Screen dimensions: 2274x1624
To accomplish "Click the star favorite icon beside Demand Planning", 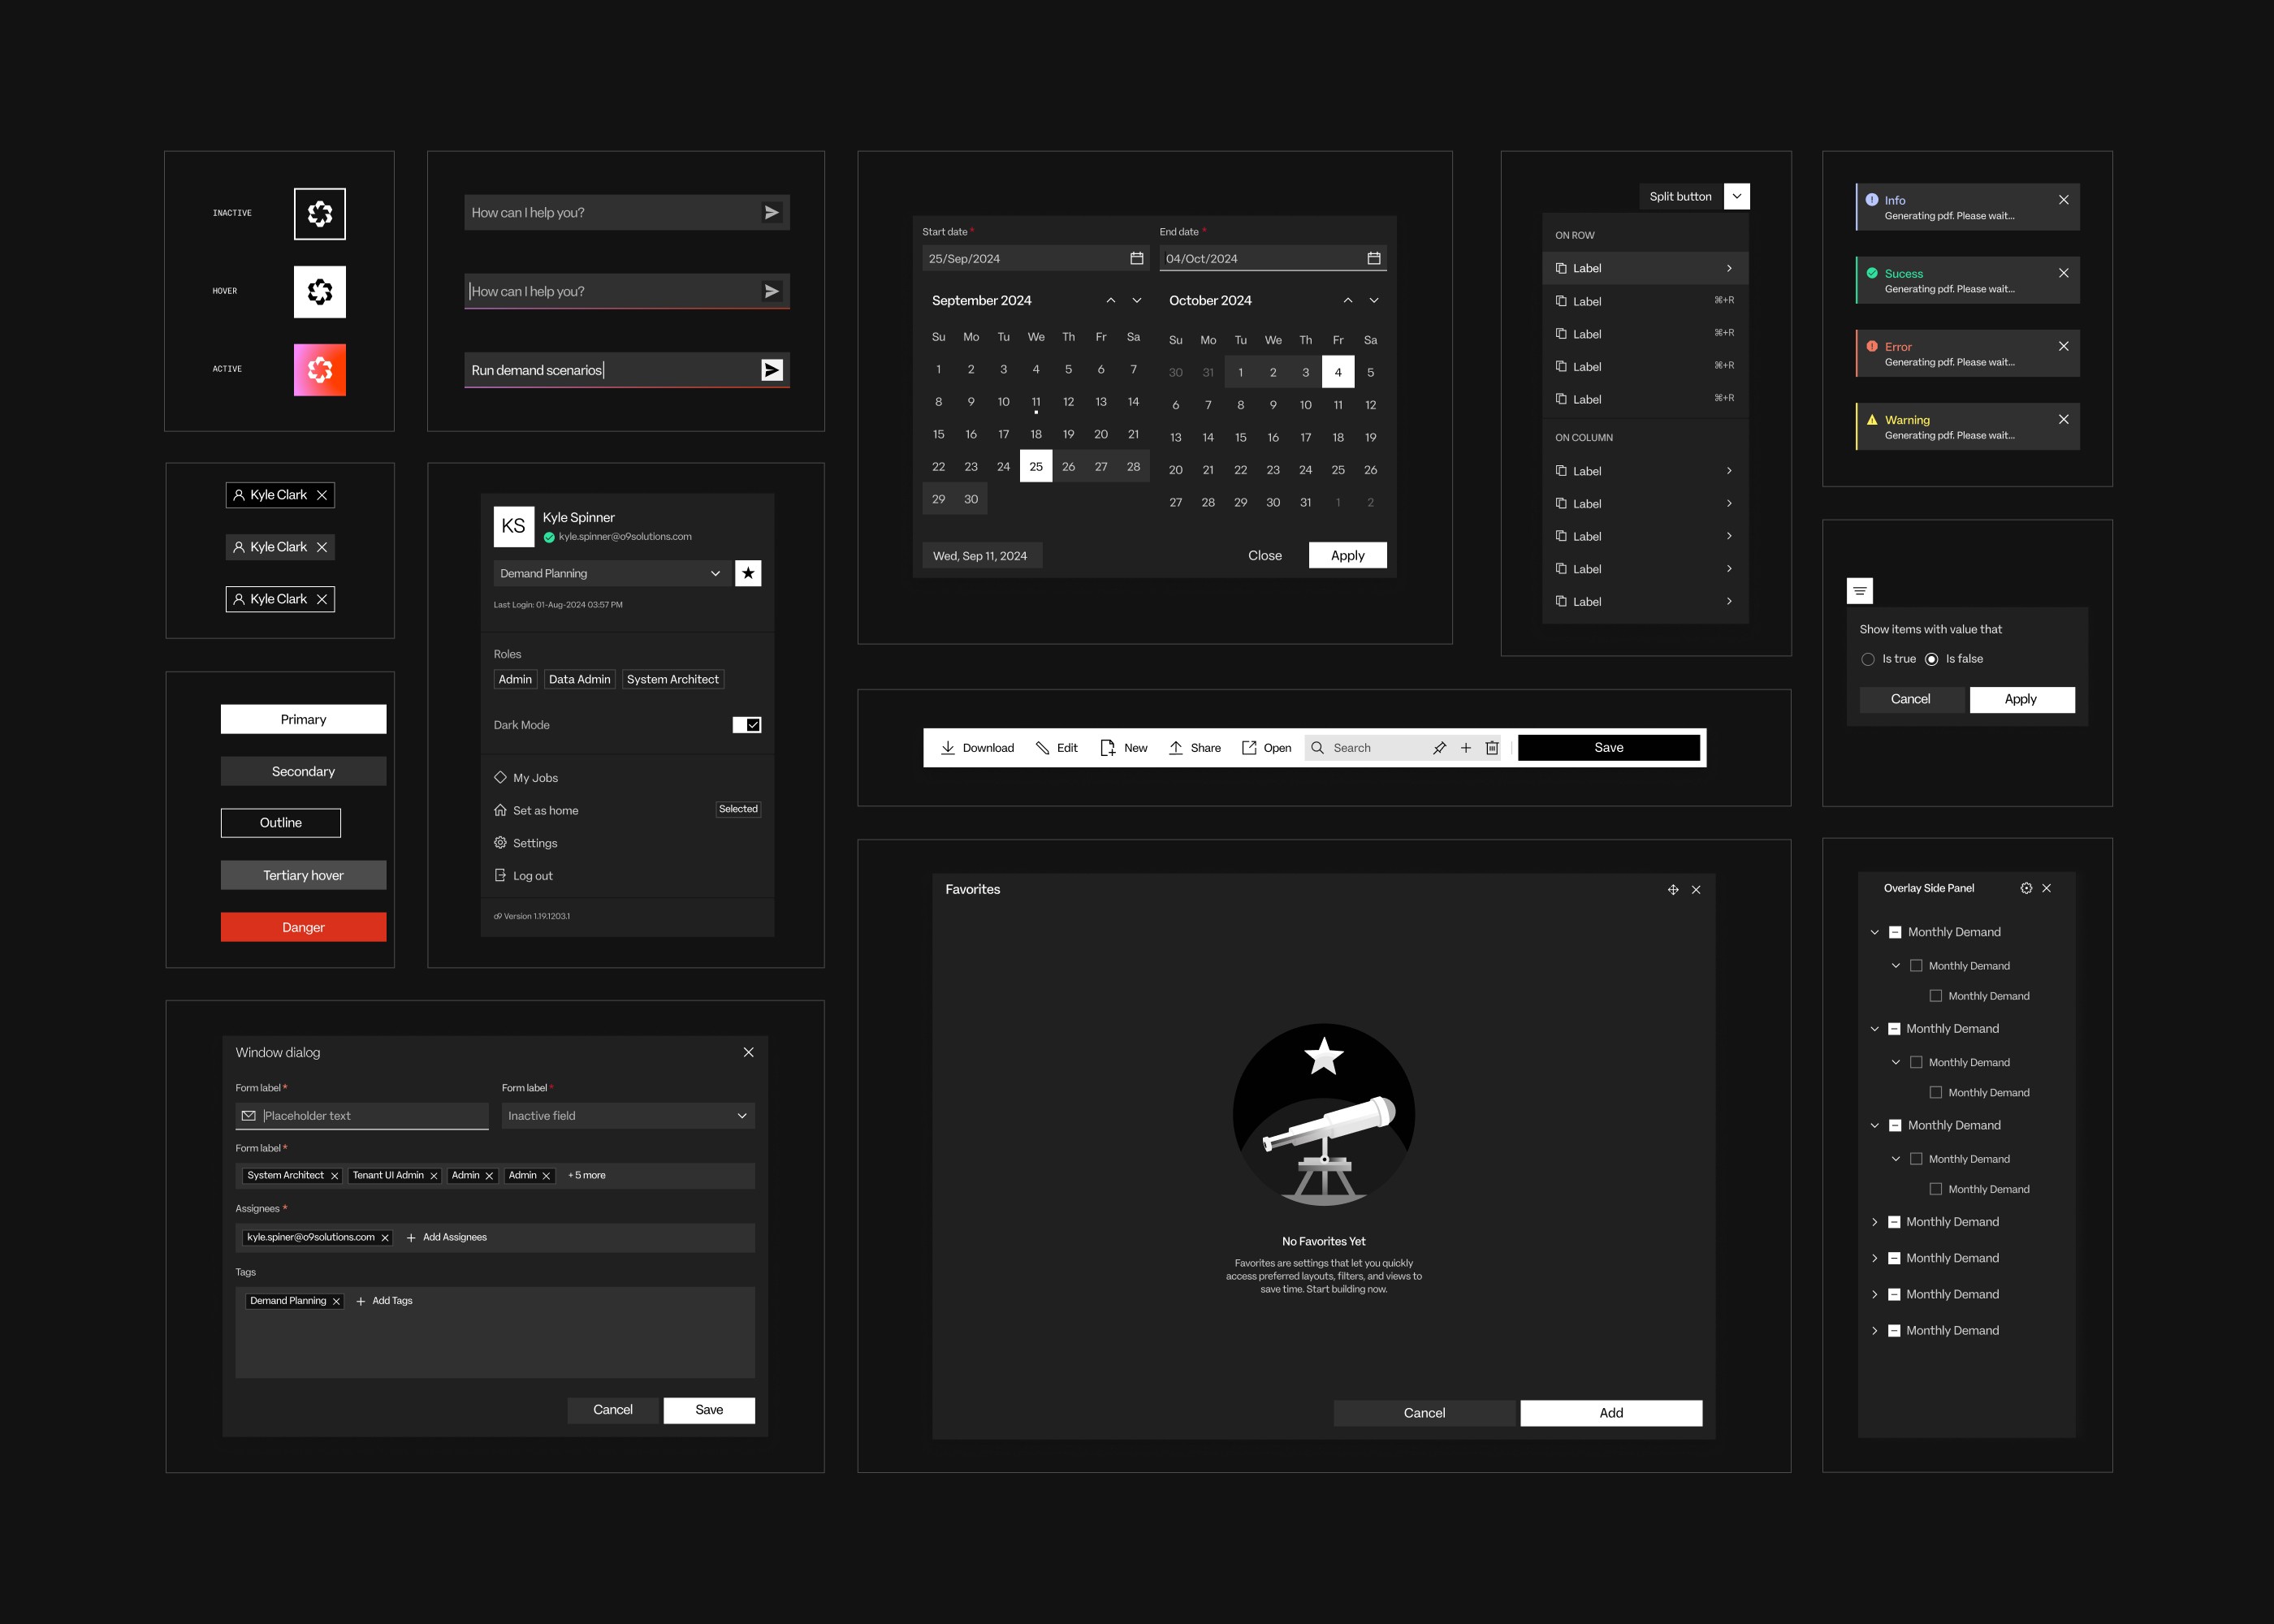I will (748, 573).
